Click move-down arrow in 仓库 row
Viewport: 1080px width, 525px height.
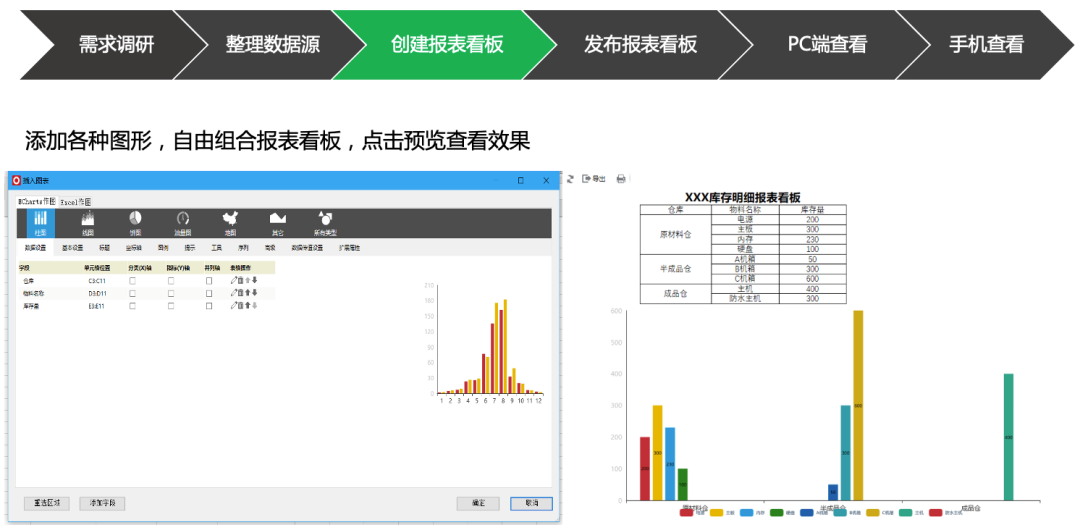point(255,280)
